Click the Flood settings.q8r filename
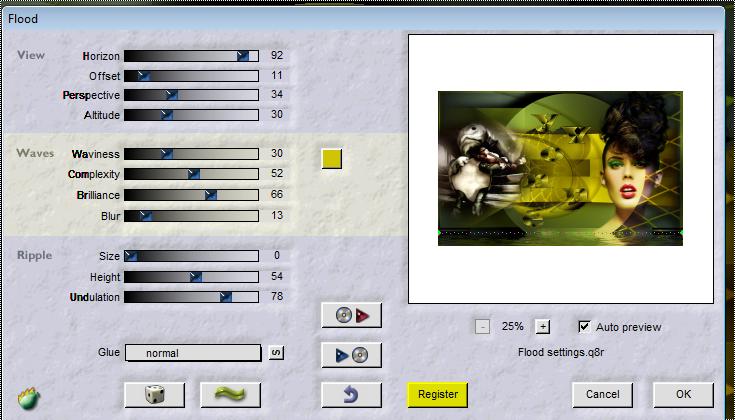 [561, 352]
